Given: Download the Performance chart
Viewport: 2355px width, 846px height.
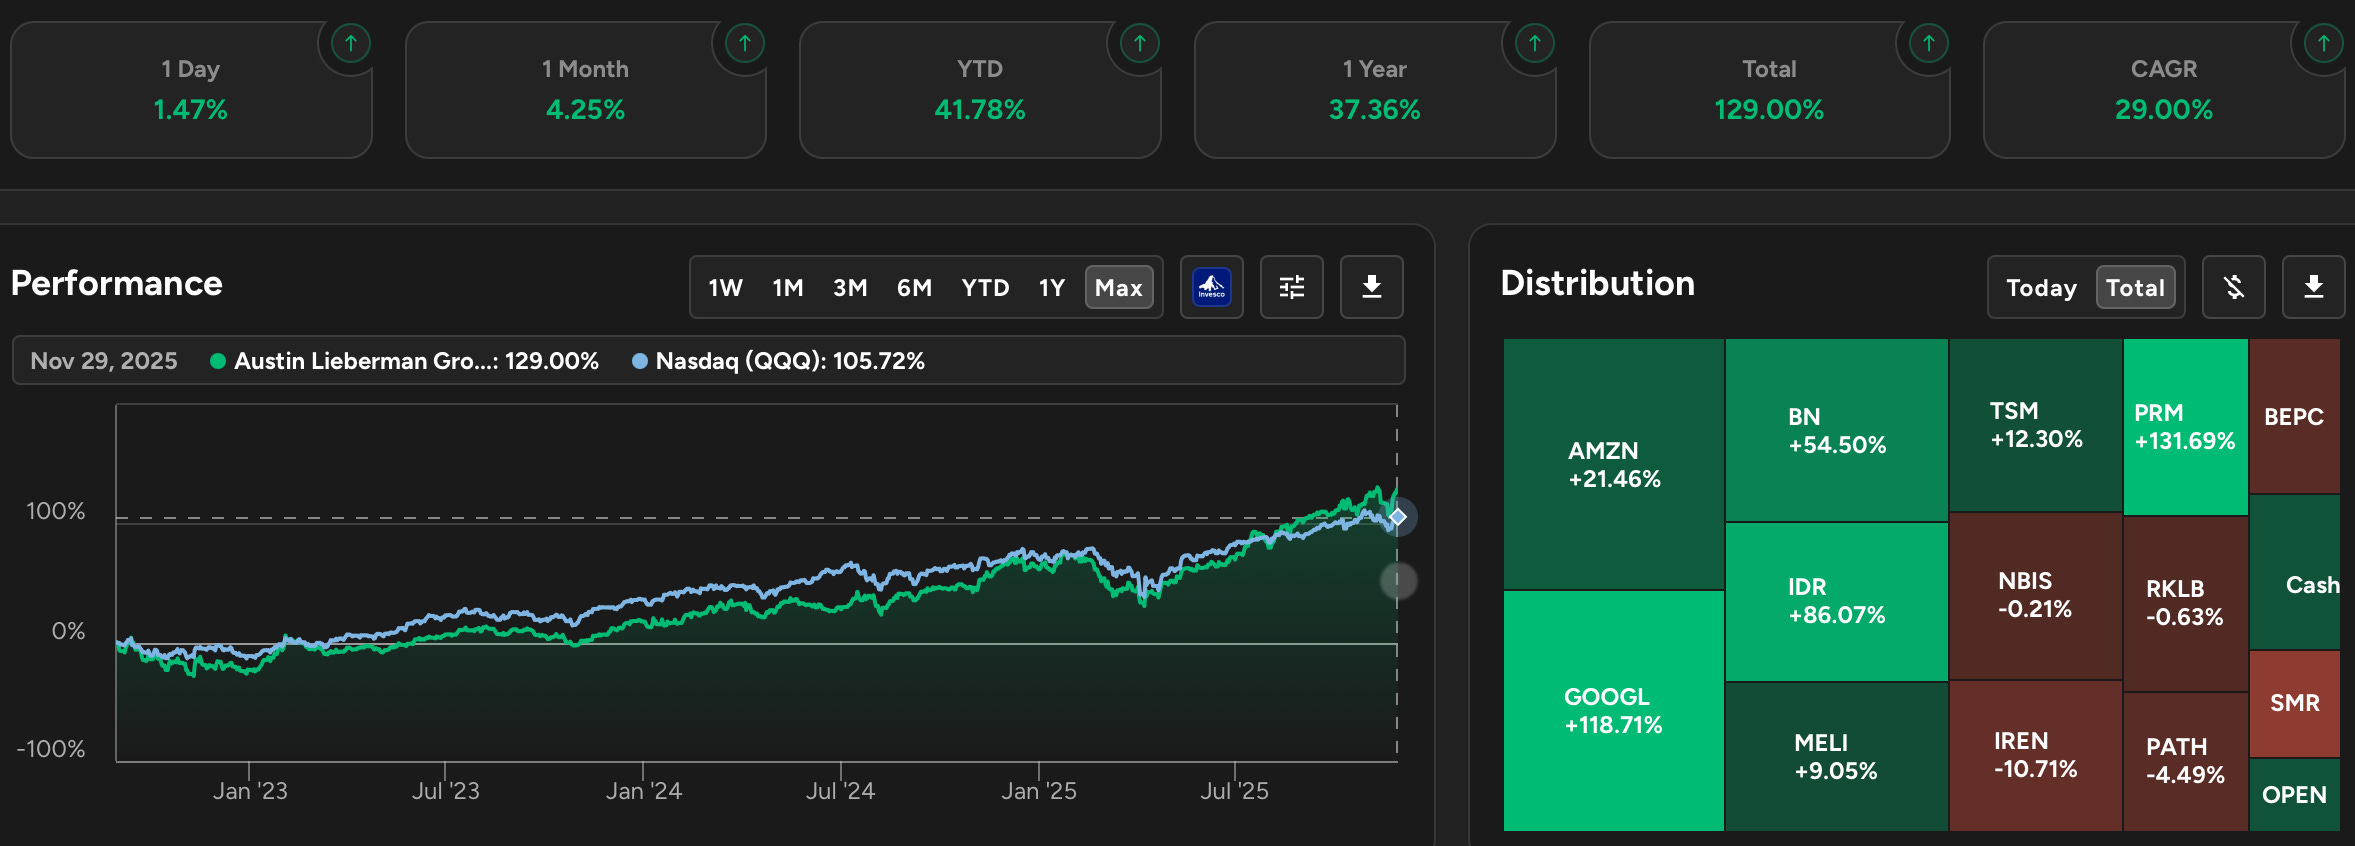Looking at the screenshot, I should [x=1372, y=287].
